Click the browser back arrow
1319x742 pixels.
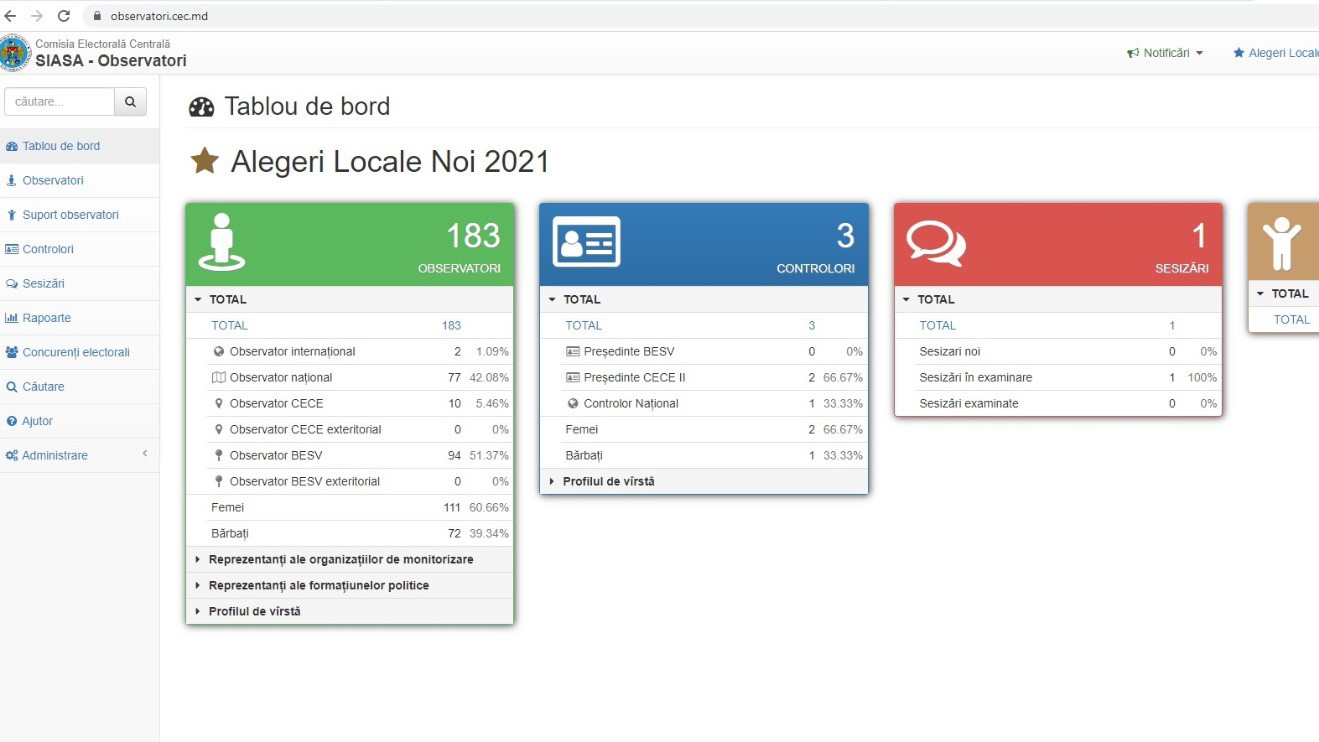coord(11,16)
